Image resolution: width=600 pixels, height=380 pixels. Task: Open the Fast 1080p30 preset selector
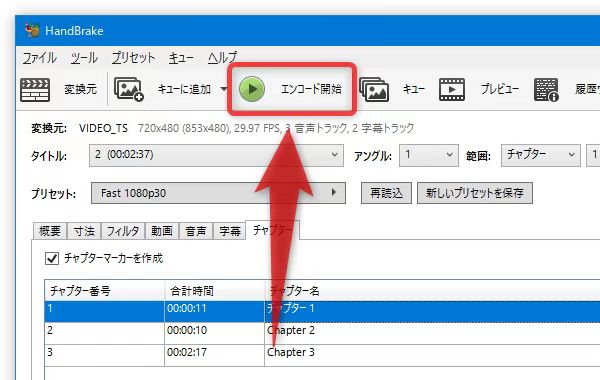pyautogui.click(x=218, y=193)
